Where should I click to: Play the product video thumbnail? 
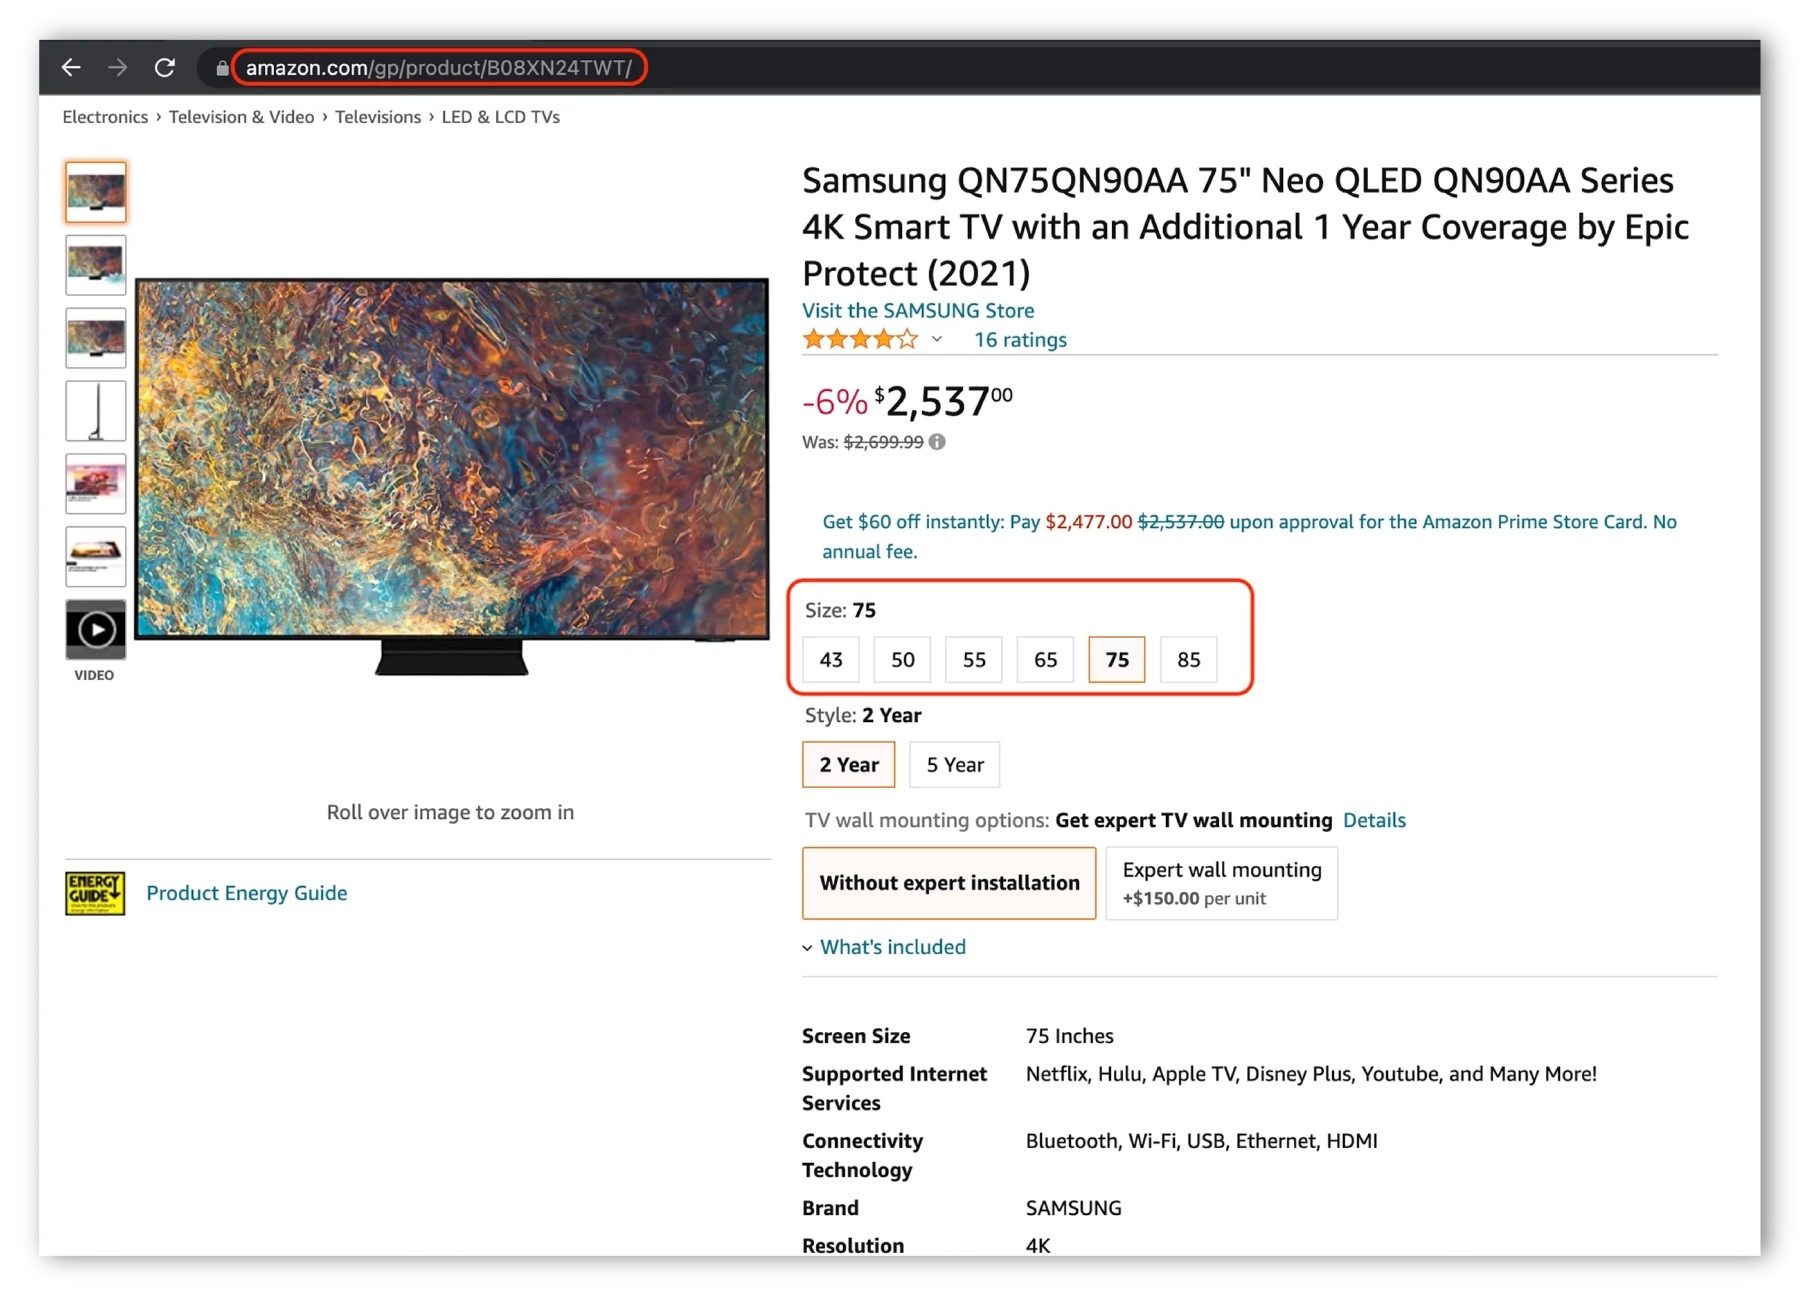(x=95, y=629)
